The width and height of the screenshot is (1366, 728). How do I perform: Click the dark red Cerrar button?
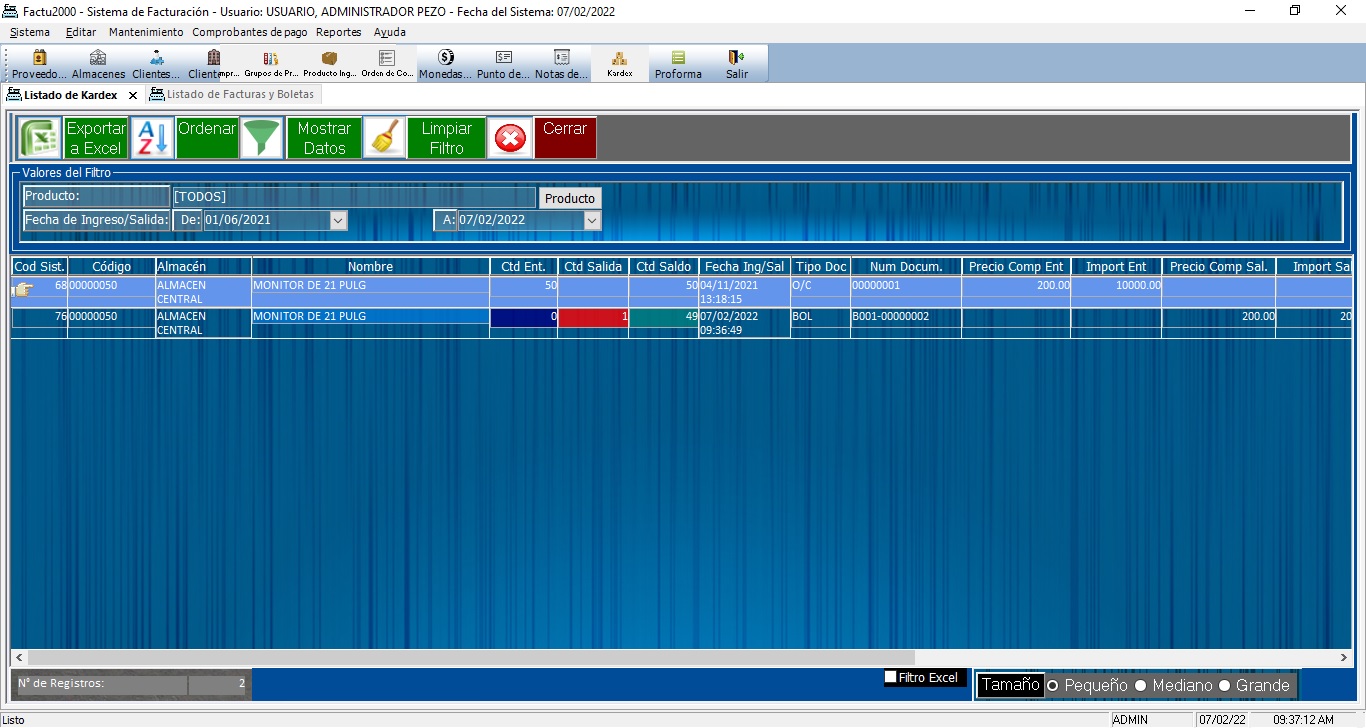coord(565,138)
